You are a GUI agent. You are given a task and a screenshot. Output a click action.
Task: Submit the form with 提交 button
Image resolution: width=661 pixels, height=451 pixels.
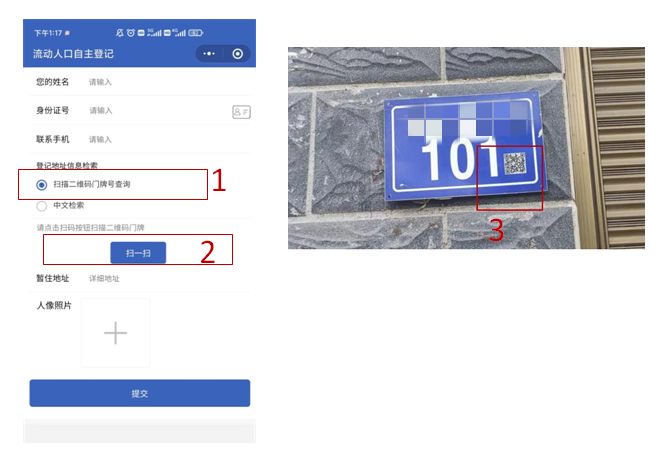[140, 393]
